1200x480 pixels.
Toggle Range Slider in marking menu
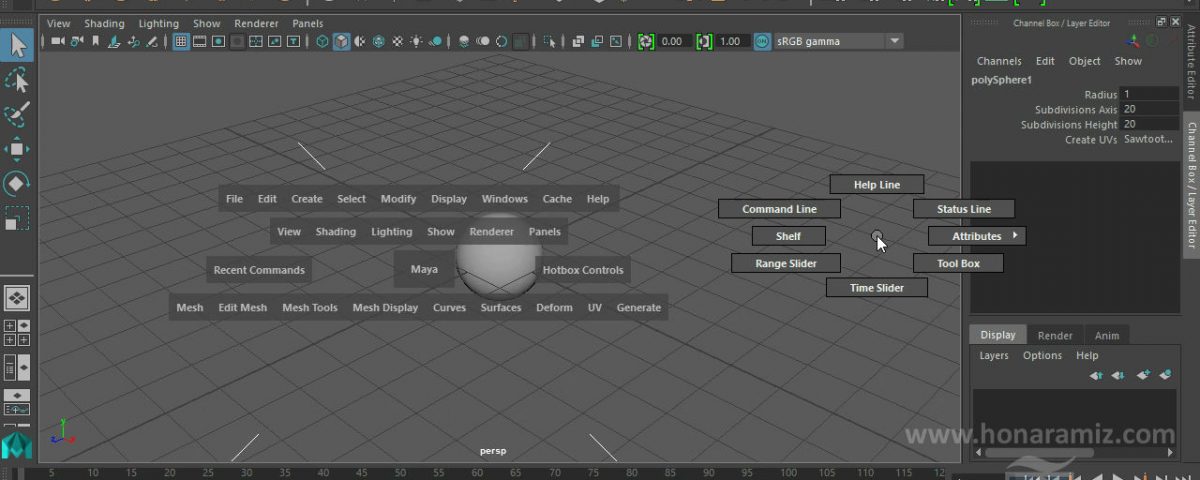click(x=786, y=263)
